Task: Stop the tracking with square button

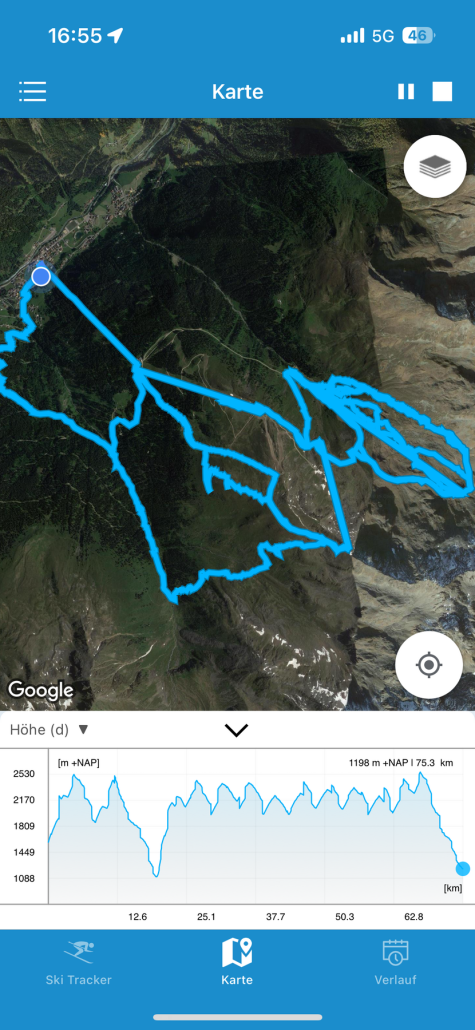Action: click(442, 91)
